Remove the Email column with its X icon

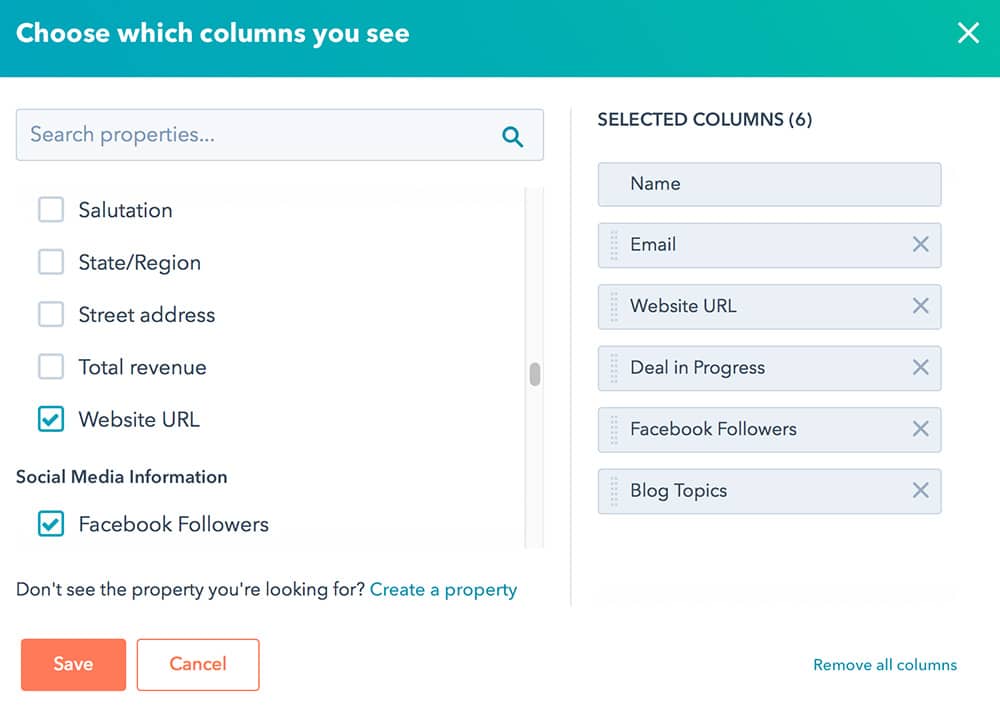921,245
